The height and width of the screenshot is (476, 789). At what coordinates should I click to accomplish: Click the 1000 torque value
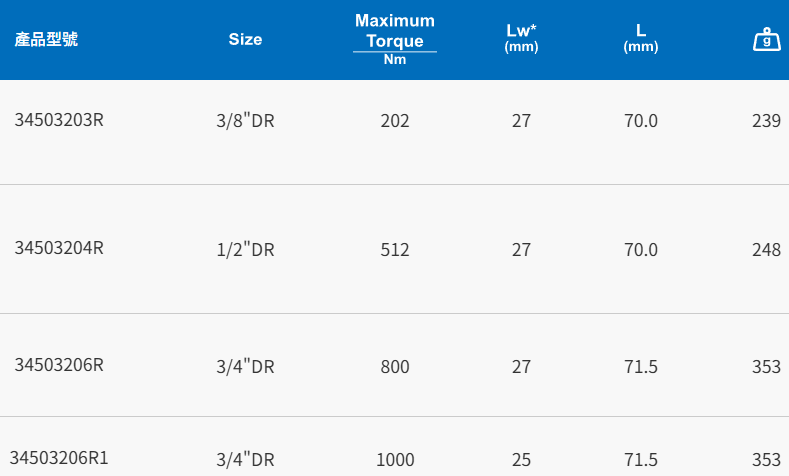395,460
